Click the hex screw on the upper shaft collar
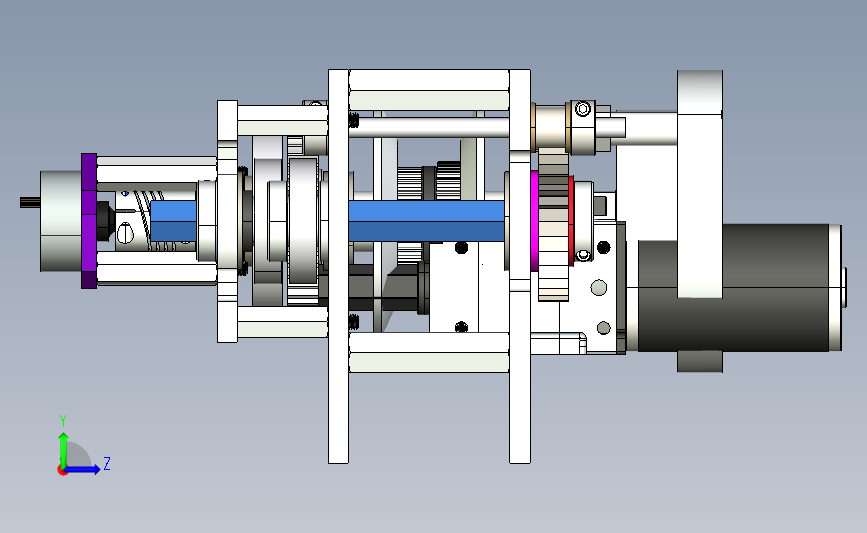Viewport: 867px width, 533px height. point(582,109)
